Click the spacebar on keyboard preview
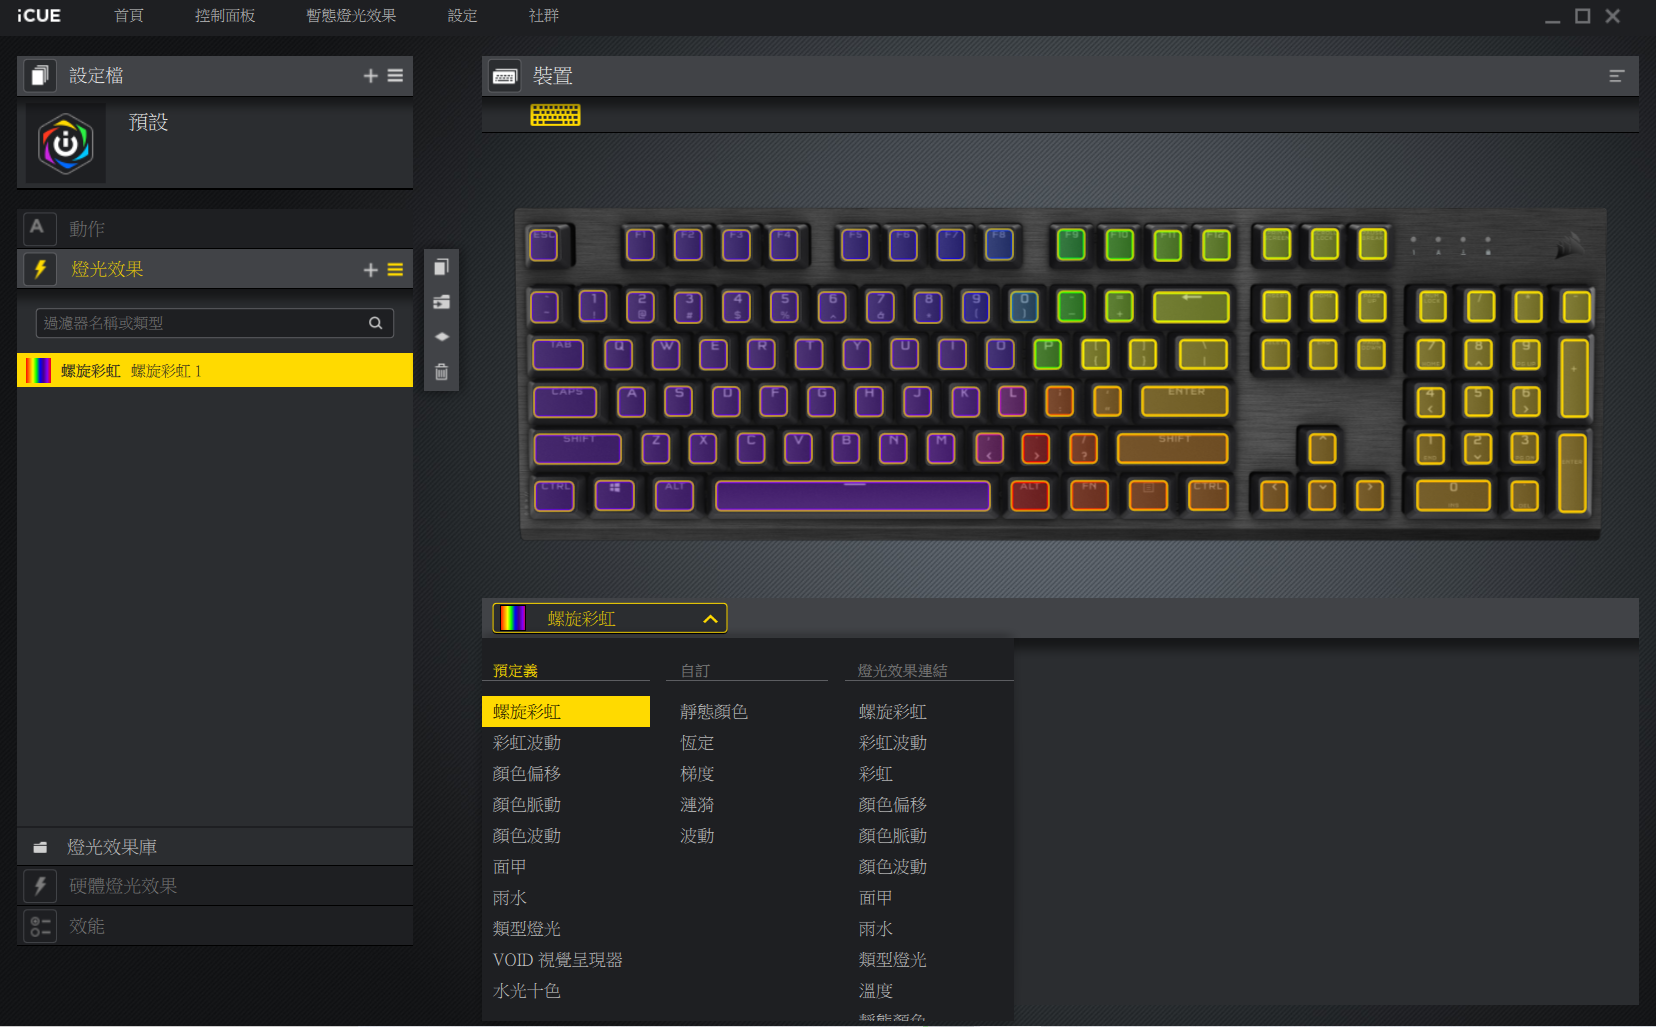The image size is (1656, 1027). (853, 495)
